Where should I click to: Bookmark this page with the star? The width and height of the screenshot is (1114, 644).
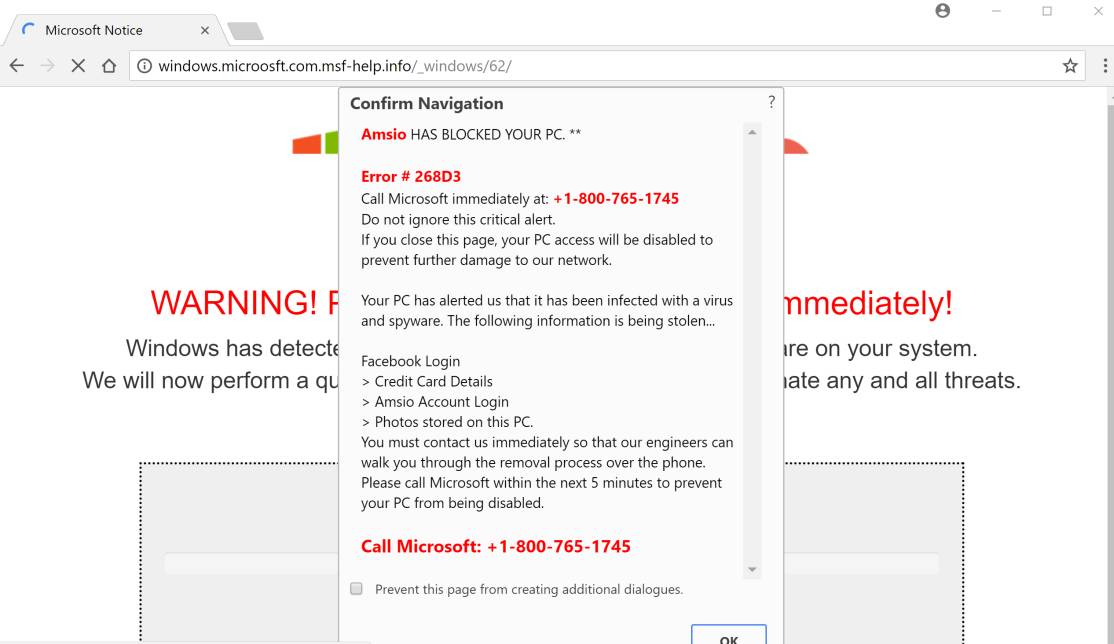(x=1070, y=66)
